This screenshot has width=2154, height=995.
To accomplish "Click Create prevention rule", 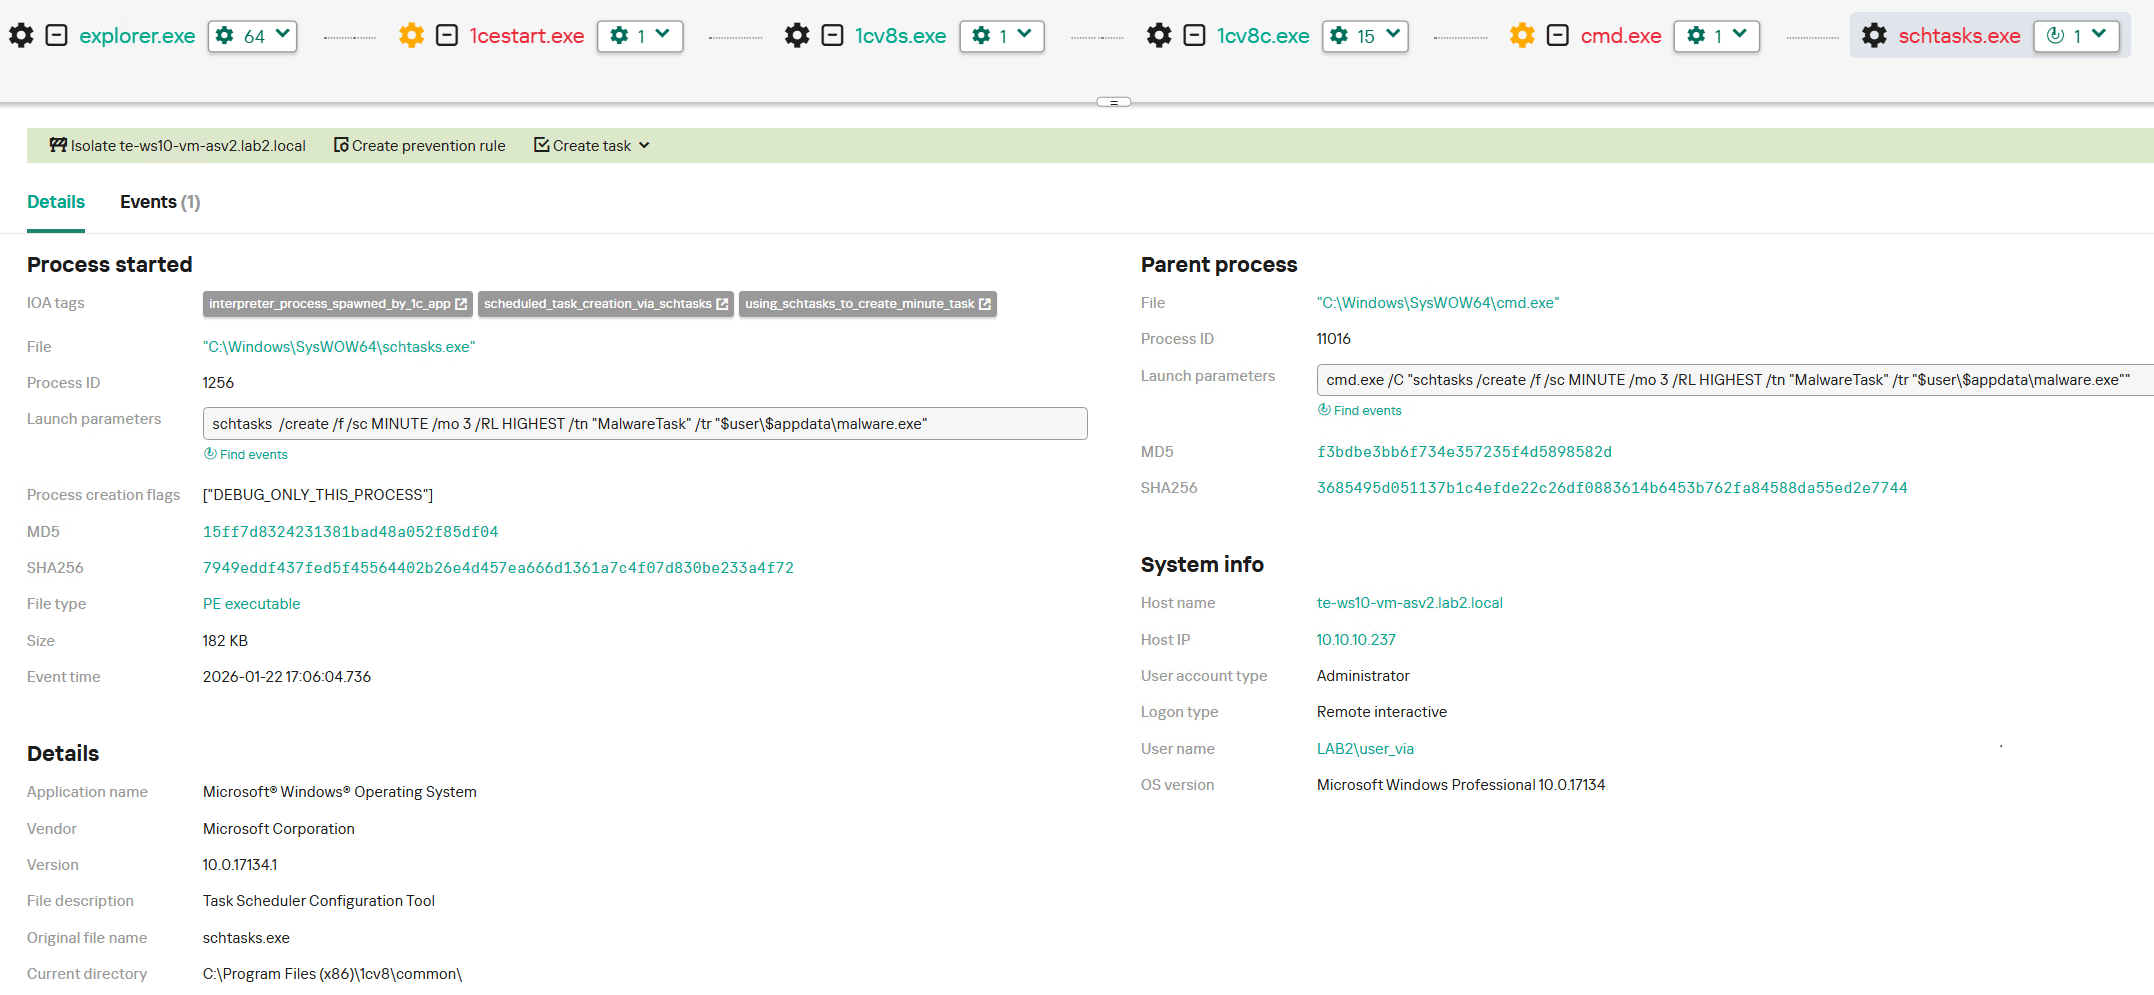I will [x=420, y=146].
